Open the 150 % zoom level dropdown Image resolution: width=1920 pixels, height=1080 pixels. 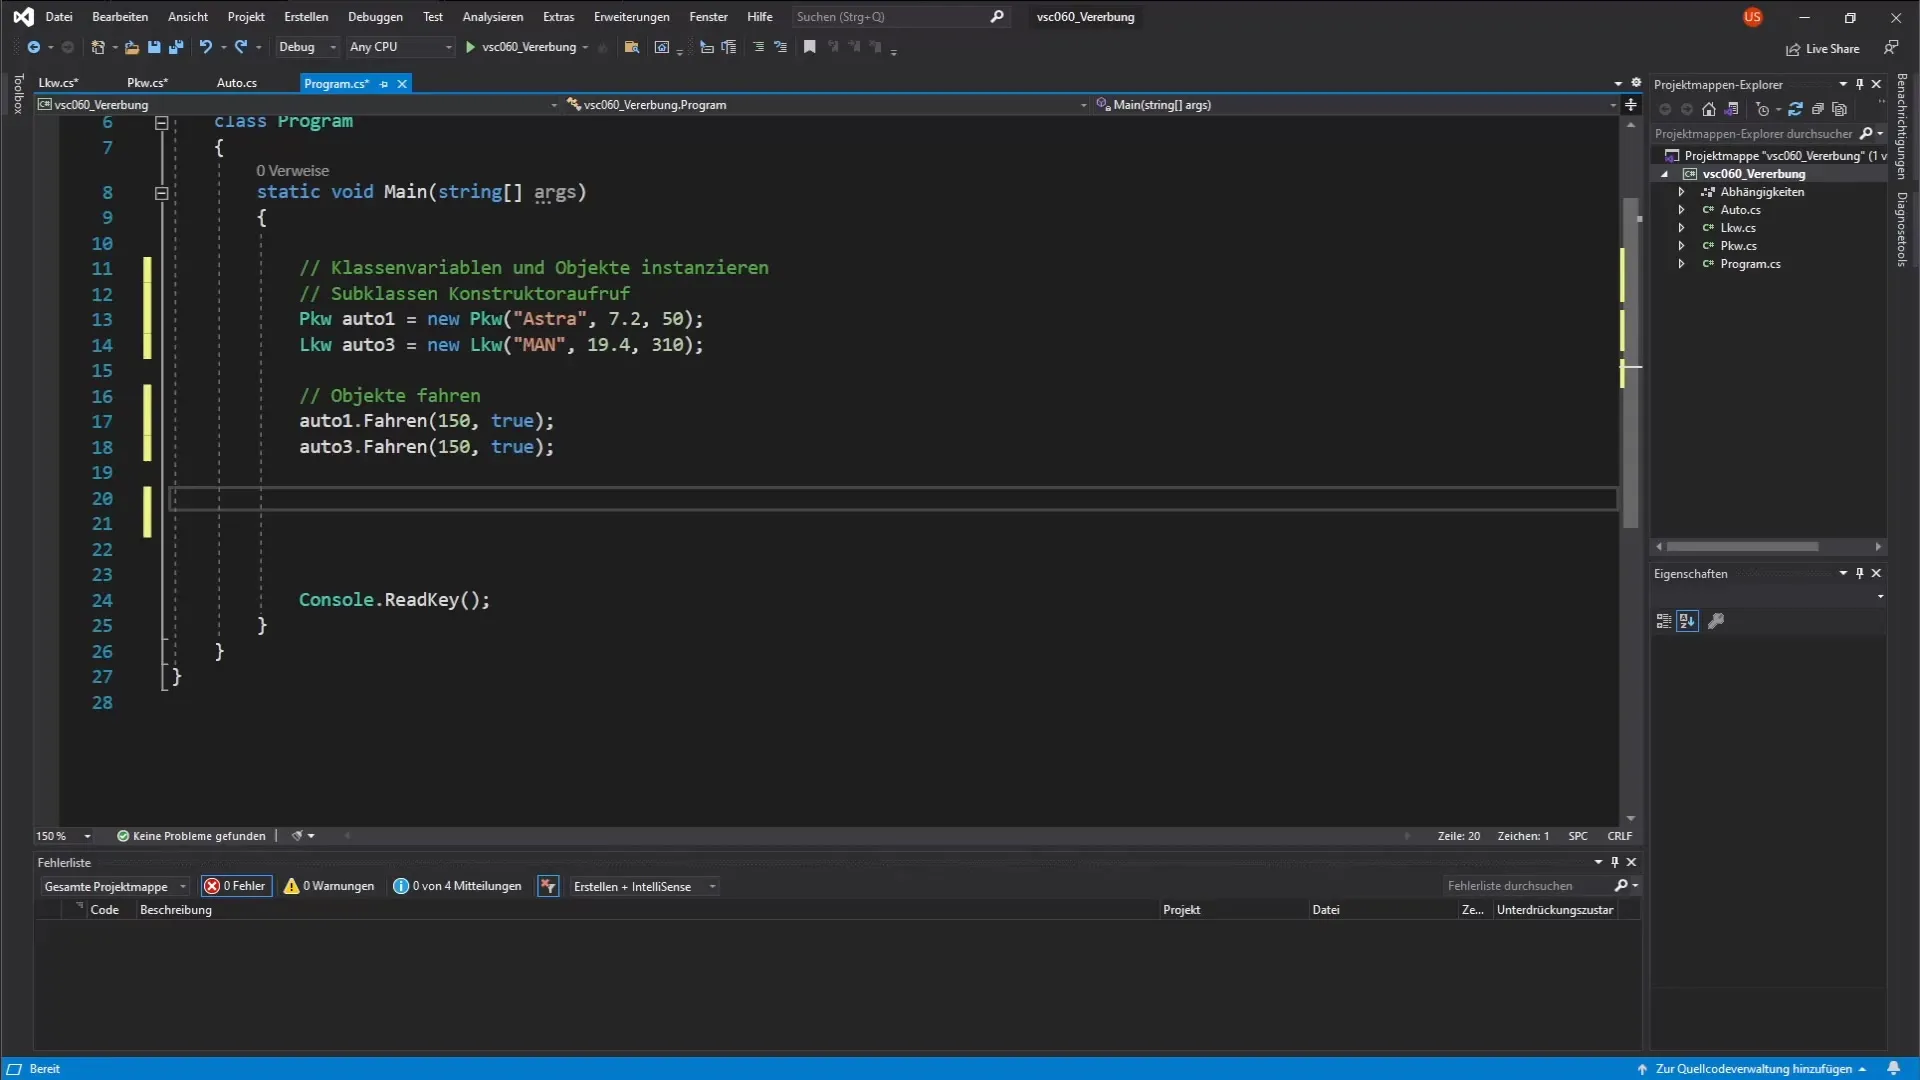64,836
